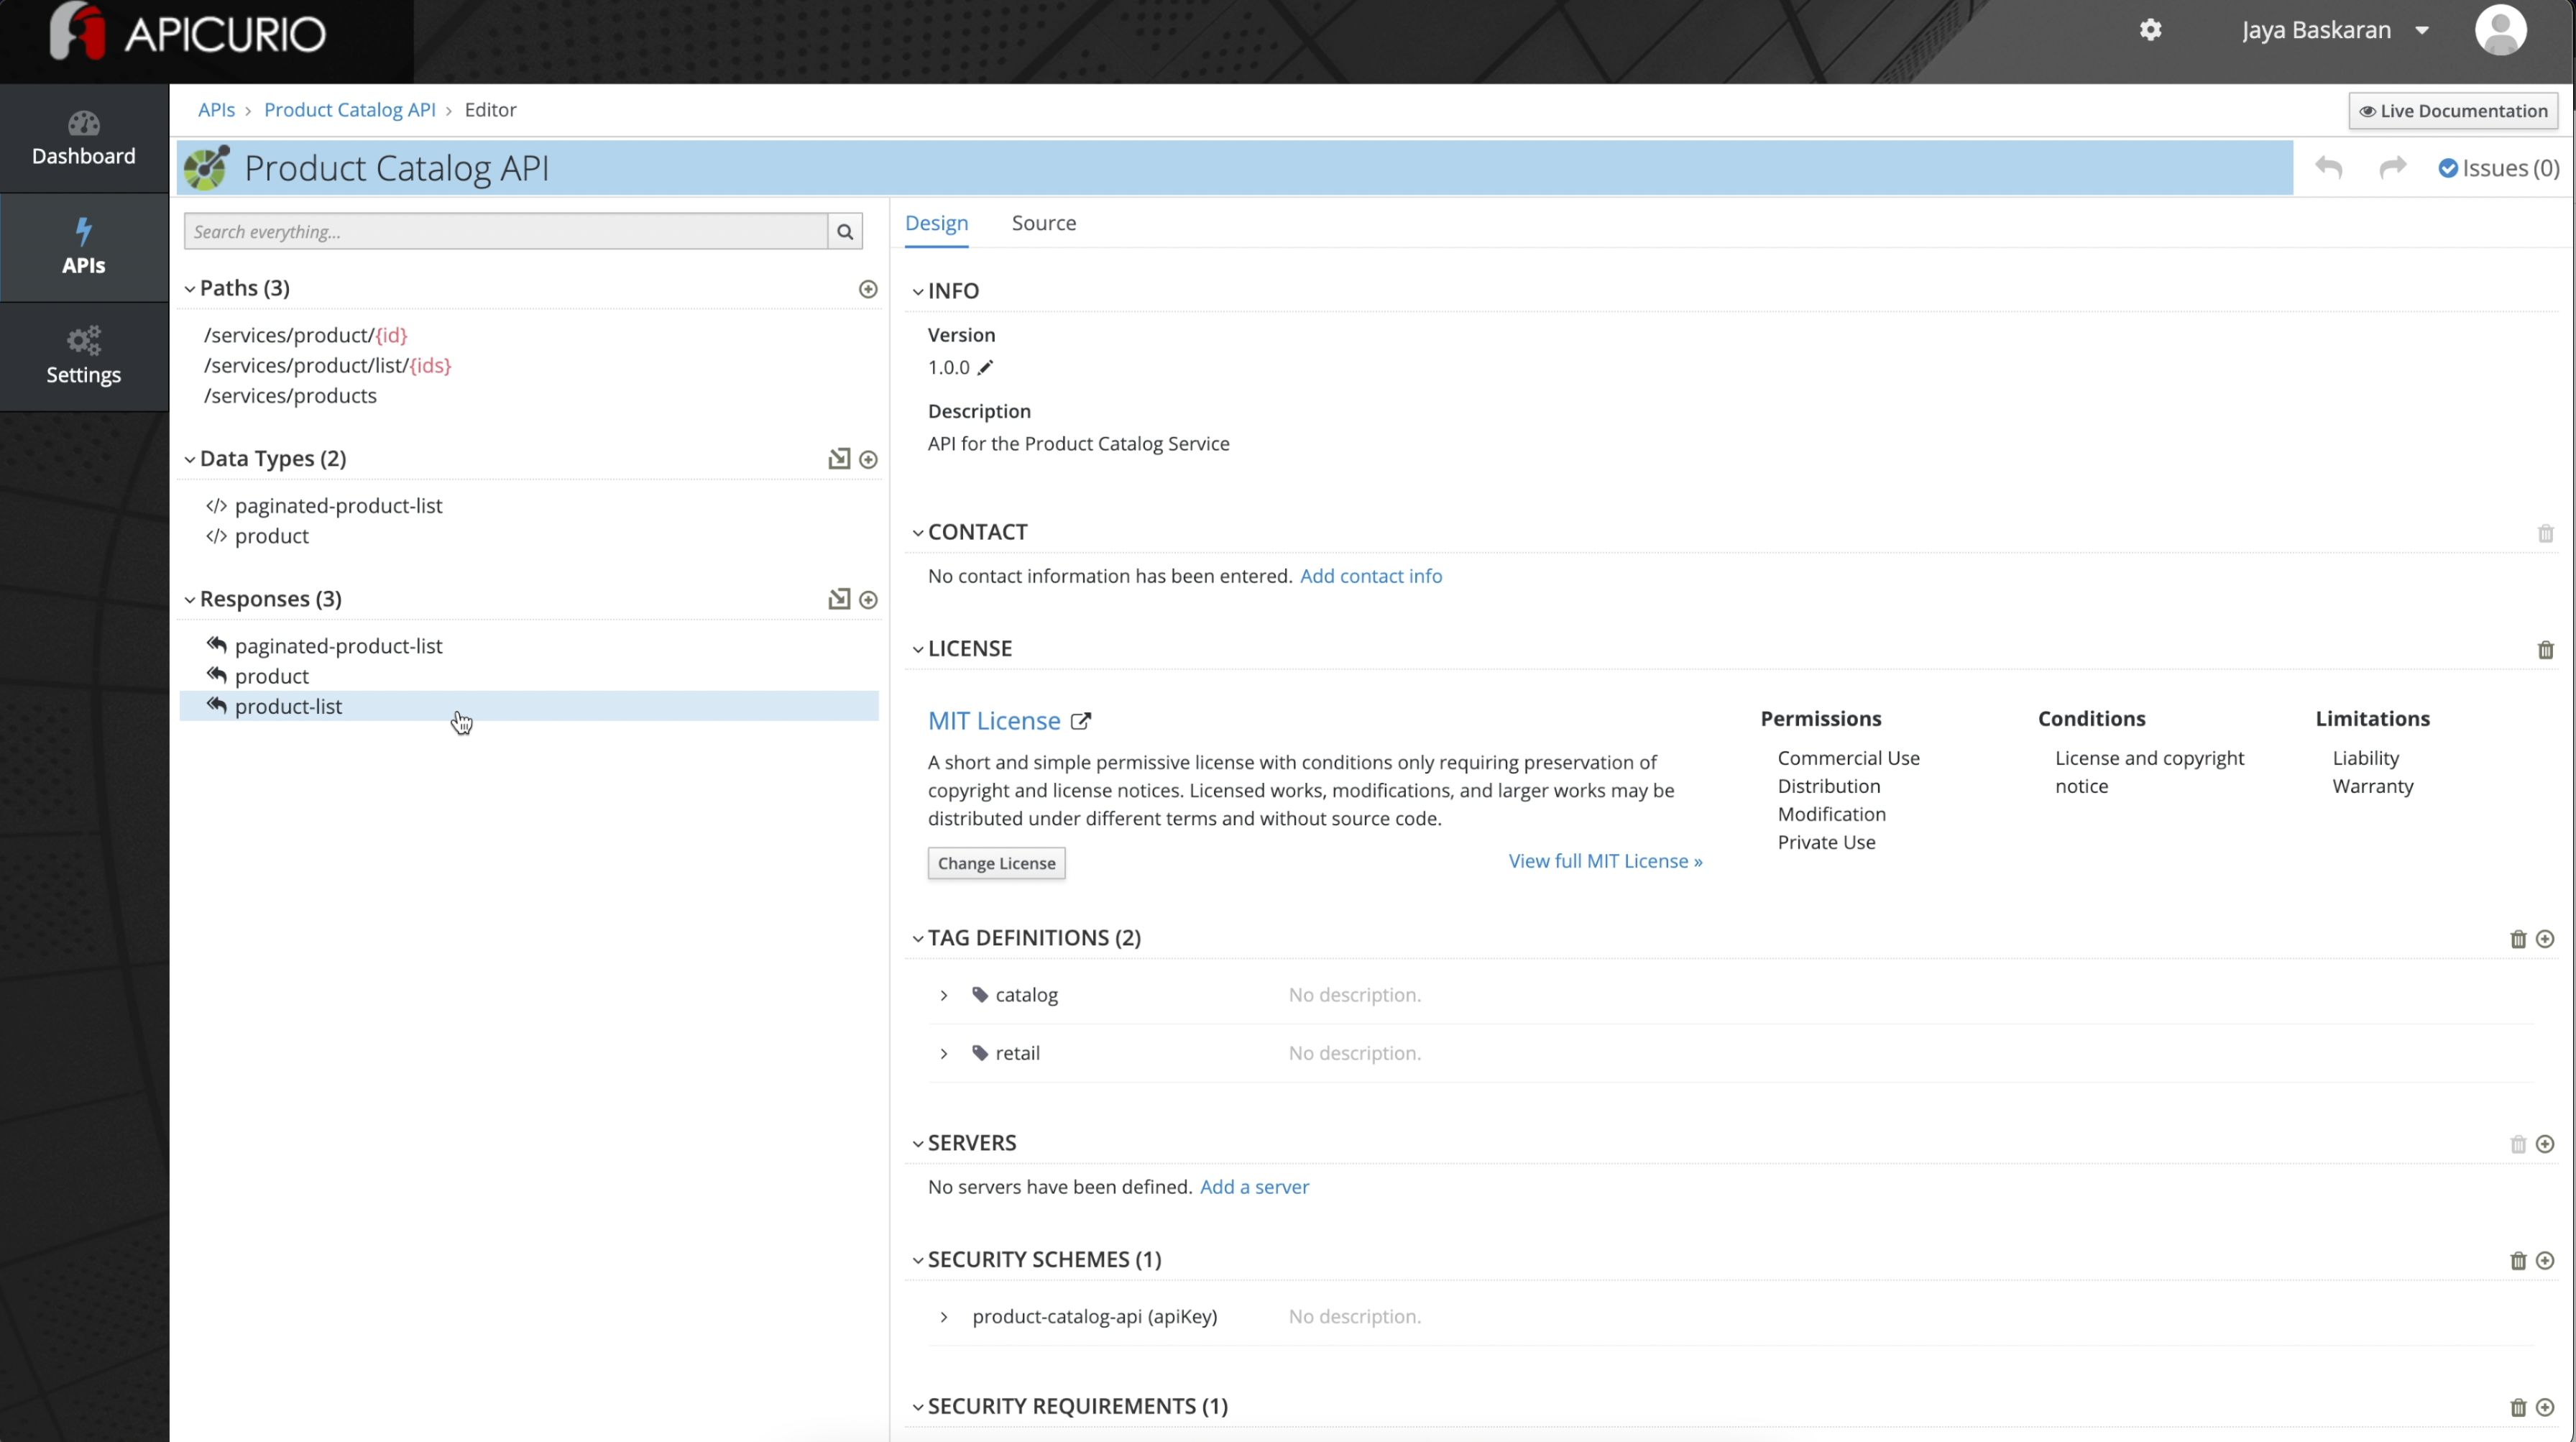This screenshot has height=1442, width=2576.
Task: Add a new path with plus icon
Action: coord(868,289)
